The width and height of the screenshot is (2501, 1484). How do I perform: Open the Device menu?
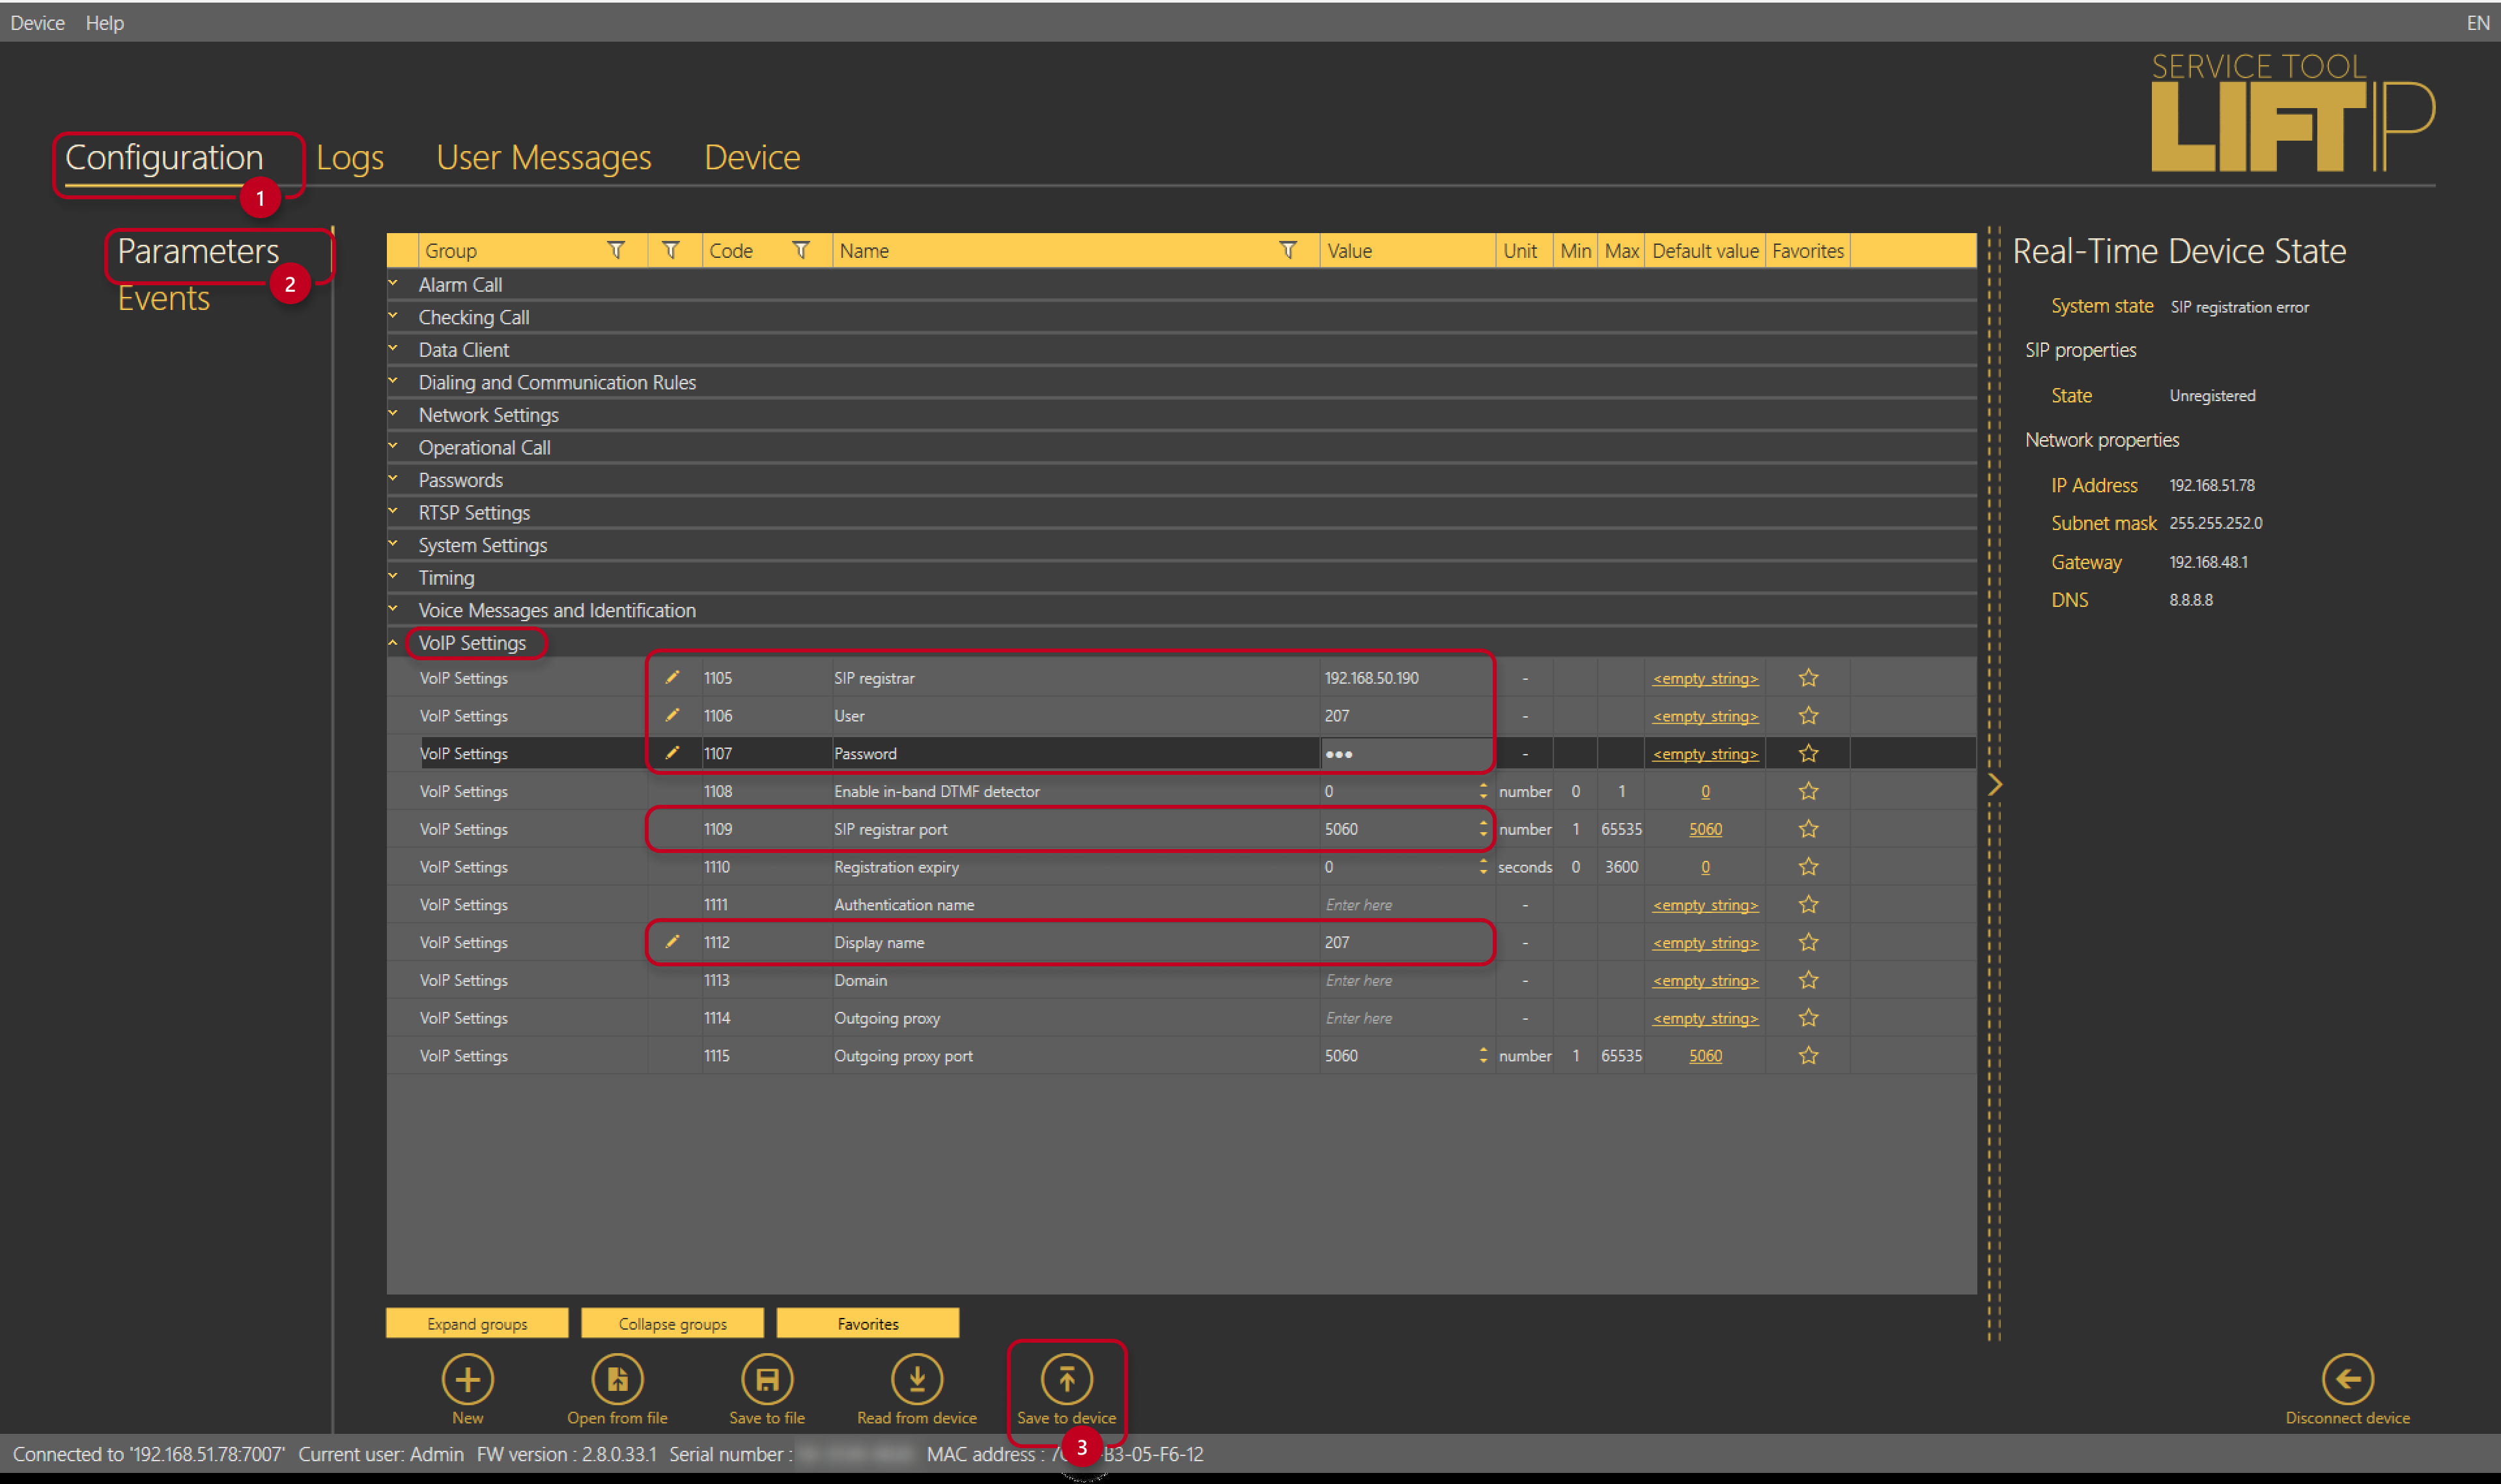coord(37,22)
